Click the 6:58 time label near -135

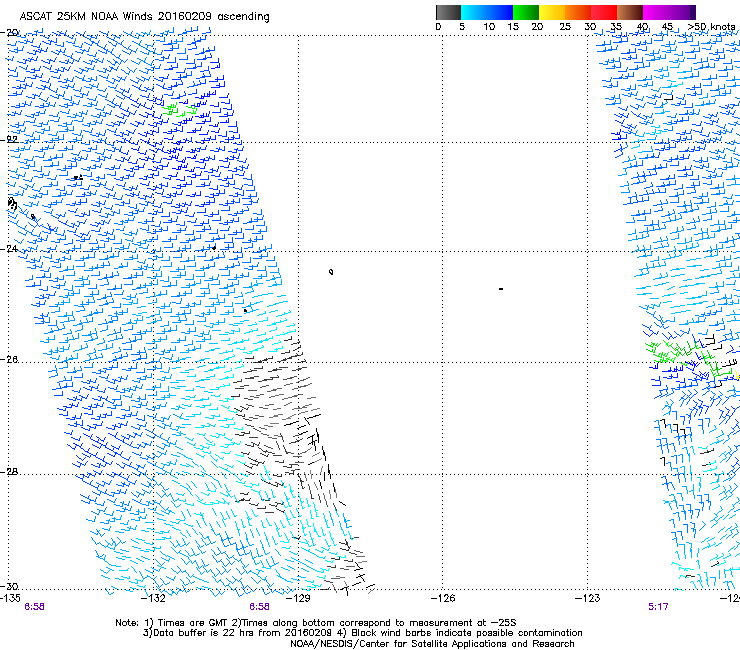pyautogui.click(x=34, y=607)
